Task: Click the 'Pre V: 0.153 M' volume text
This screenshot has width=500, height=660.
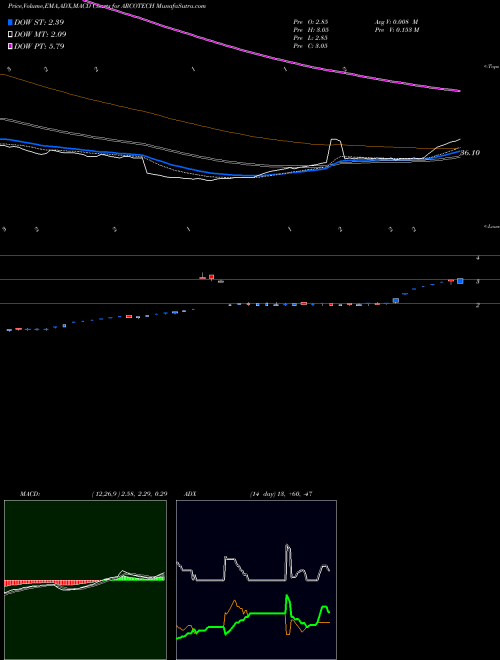Action: 397,30
